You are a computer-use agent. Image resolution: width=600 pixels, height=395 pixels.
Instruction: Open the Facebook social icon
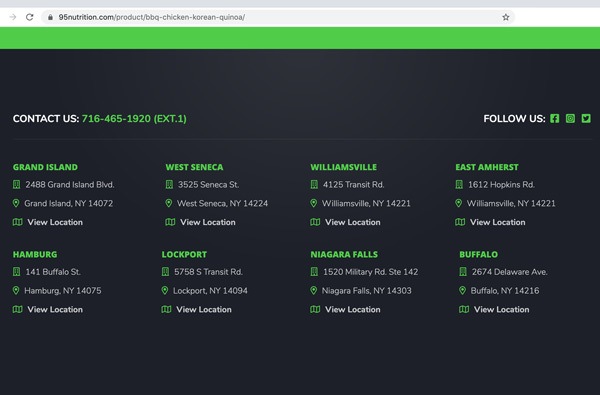pyautogui.click(x=554, y=119)
